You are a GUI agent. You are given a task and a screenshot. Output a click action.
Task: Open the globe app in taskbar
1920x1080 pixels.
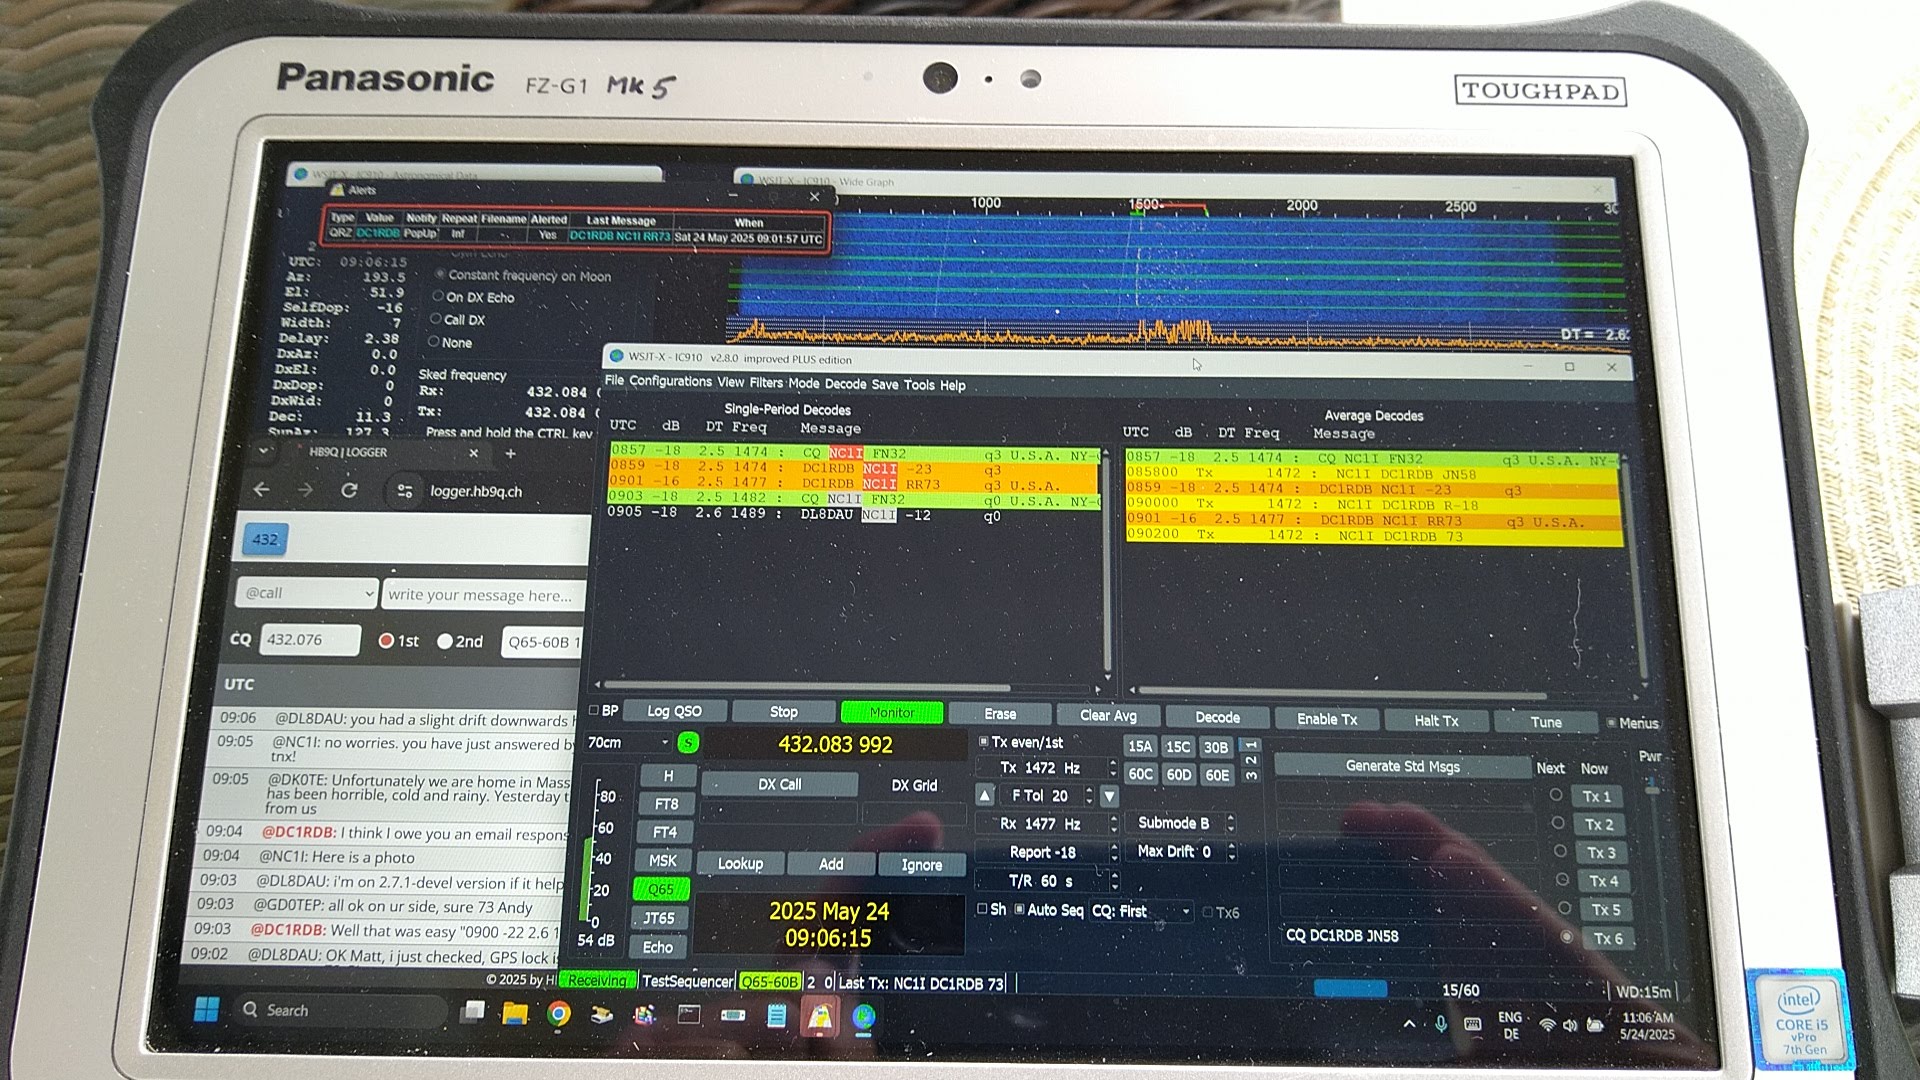point(864,1018)
